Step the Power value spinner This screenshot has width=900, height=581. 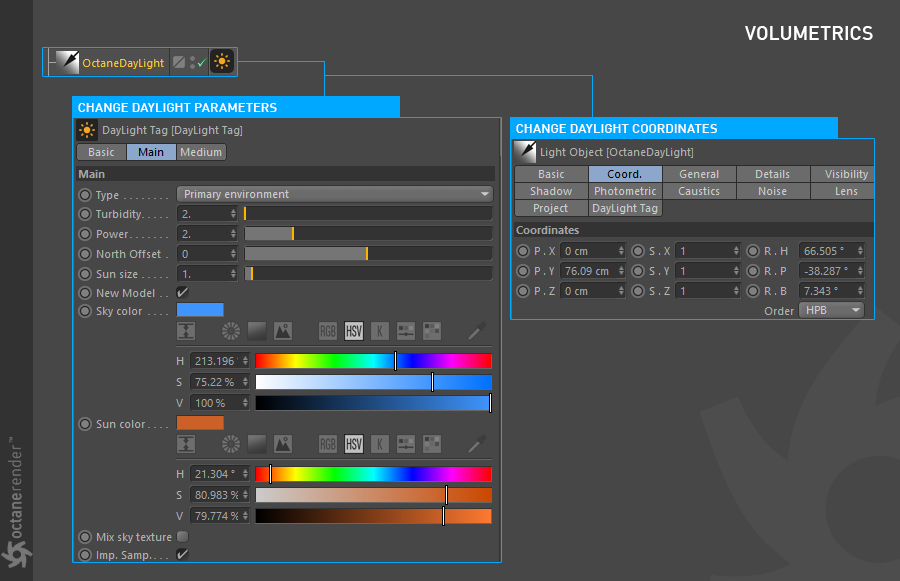pos(233,234)
